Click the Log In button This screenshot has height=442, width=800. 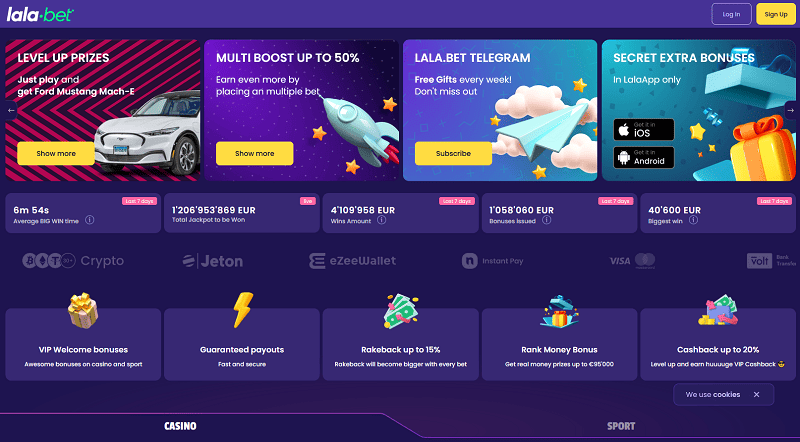[731, 14]
